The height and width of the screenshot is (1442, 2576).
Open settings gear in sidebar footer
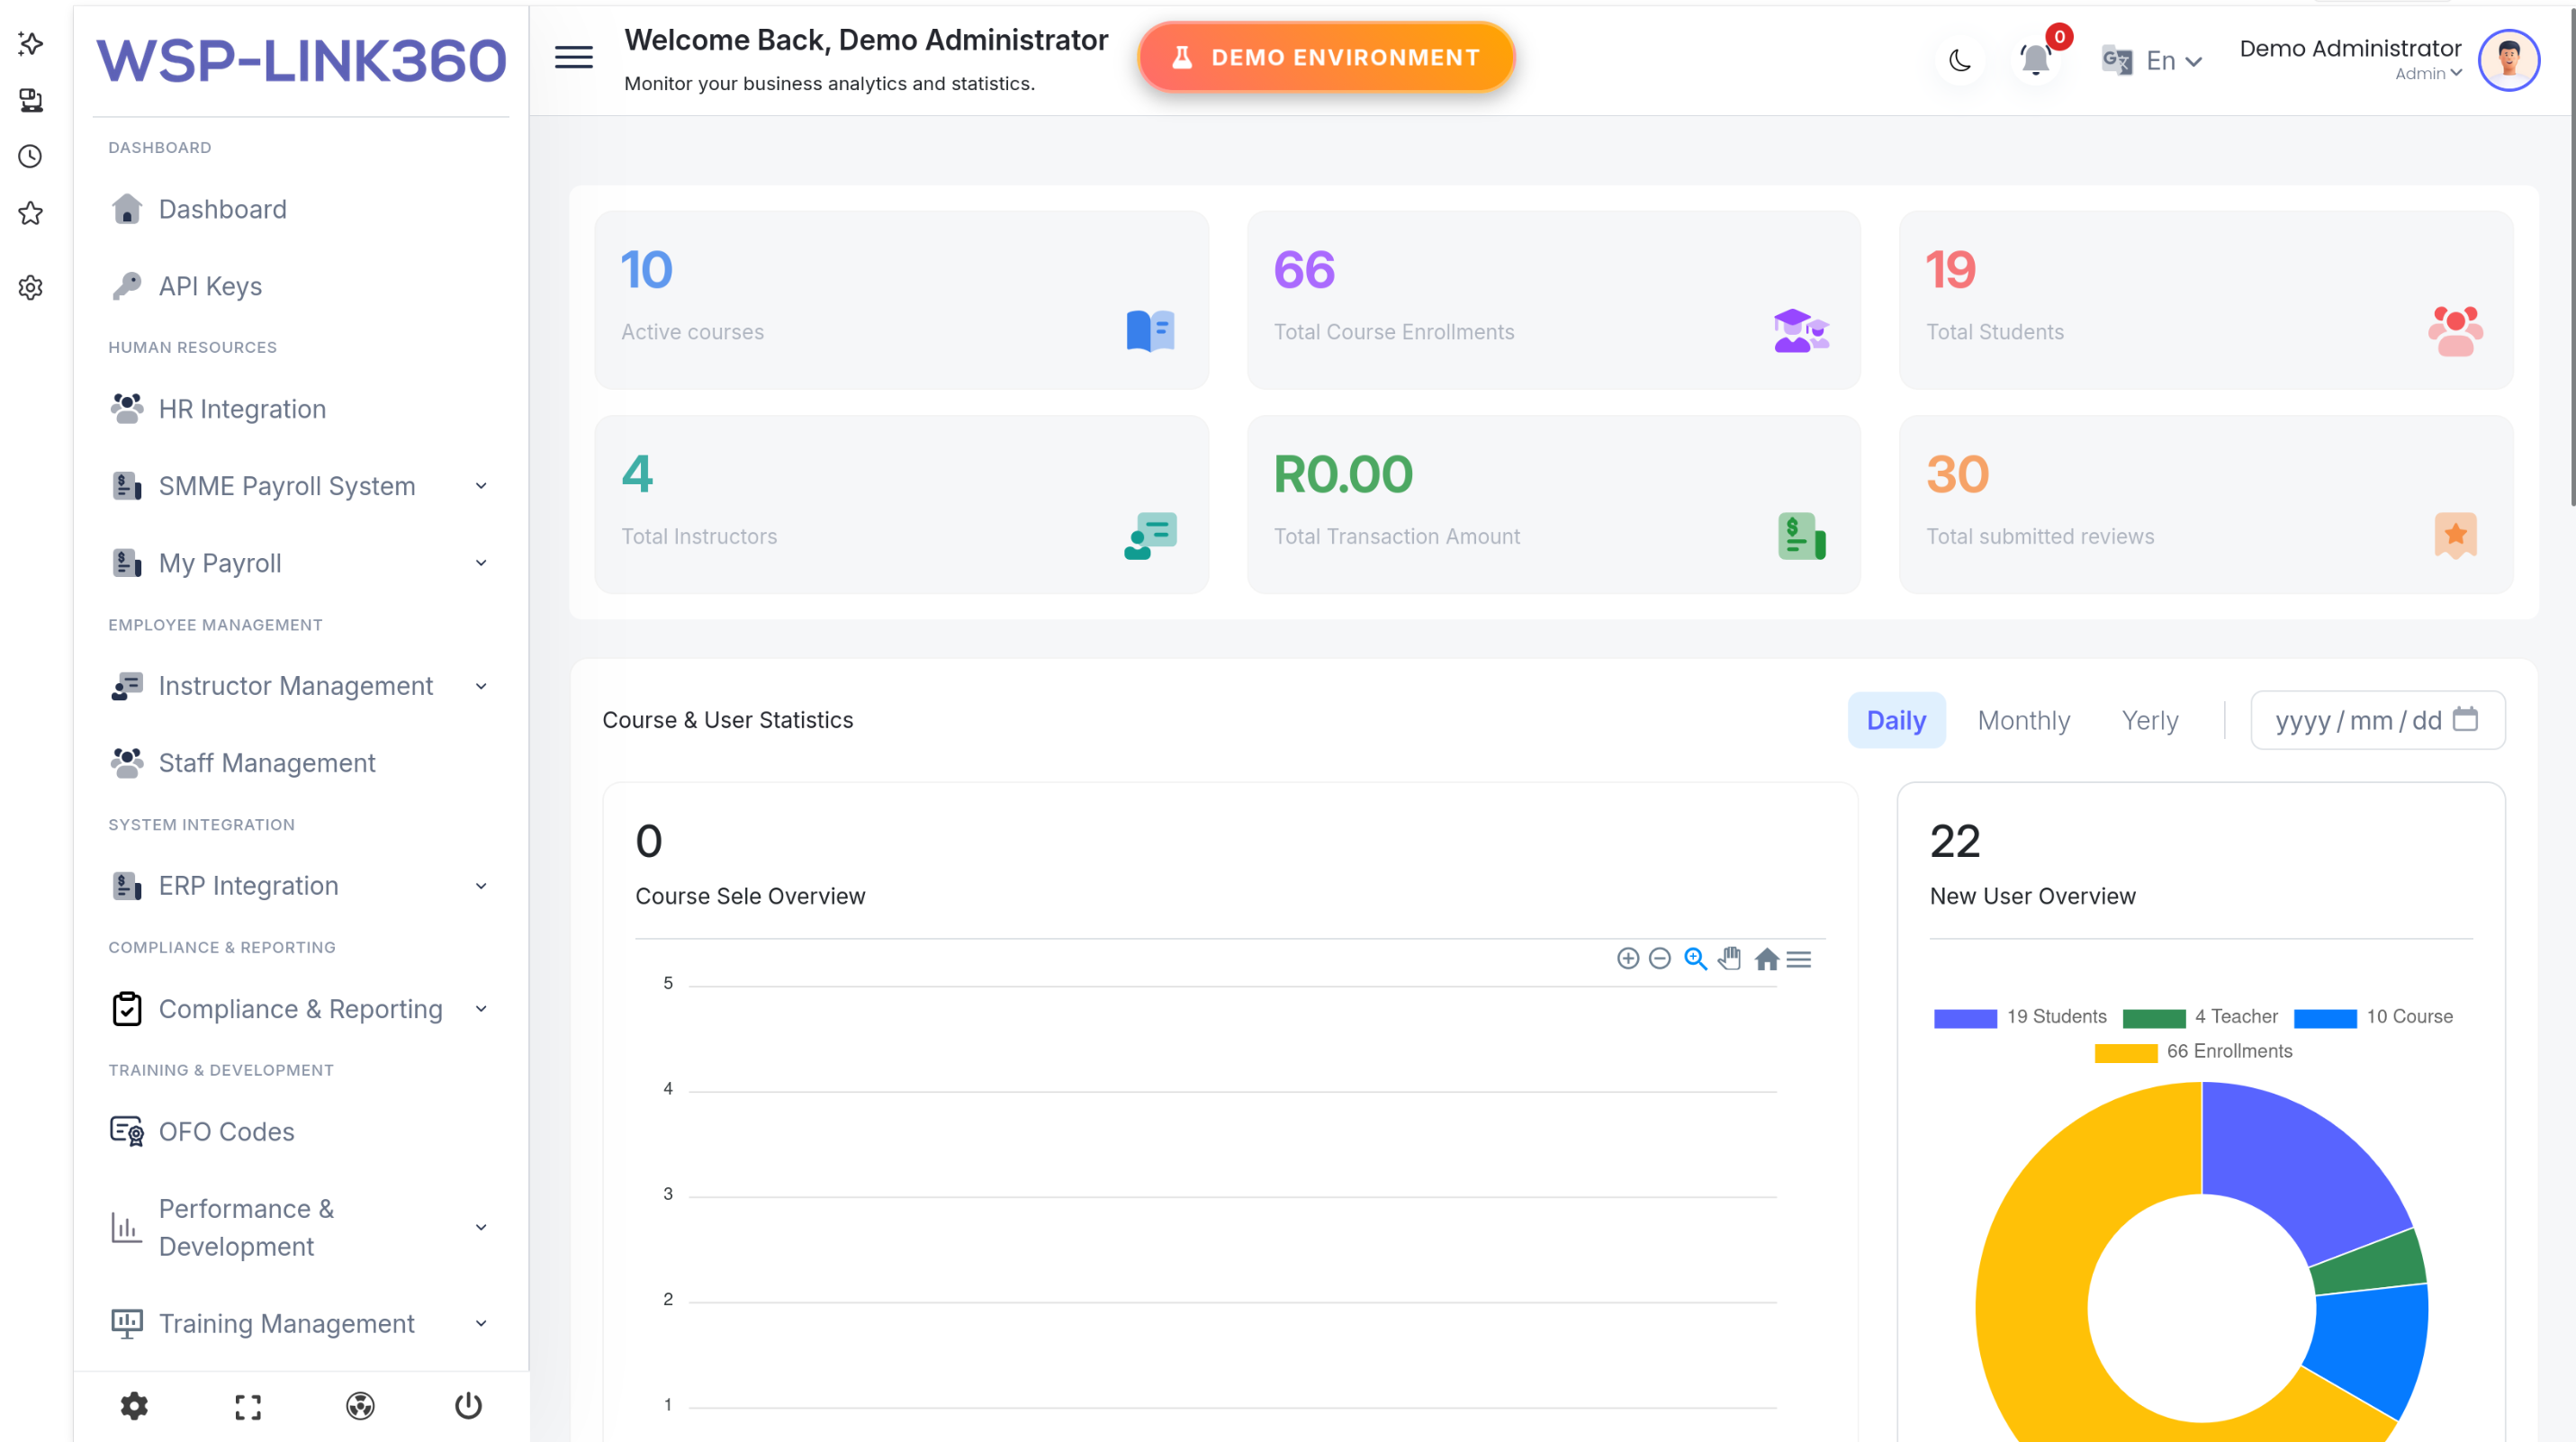[x=134, y=1406]
